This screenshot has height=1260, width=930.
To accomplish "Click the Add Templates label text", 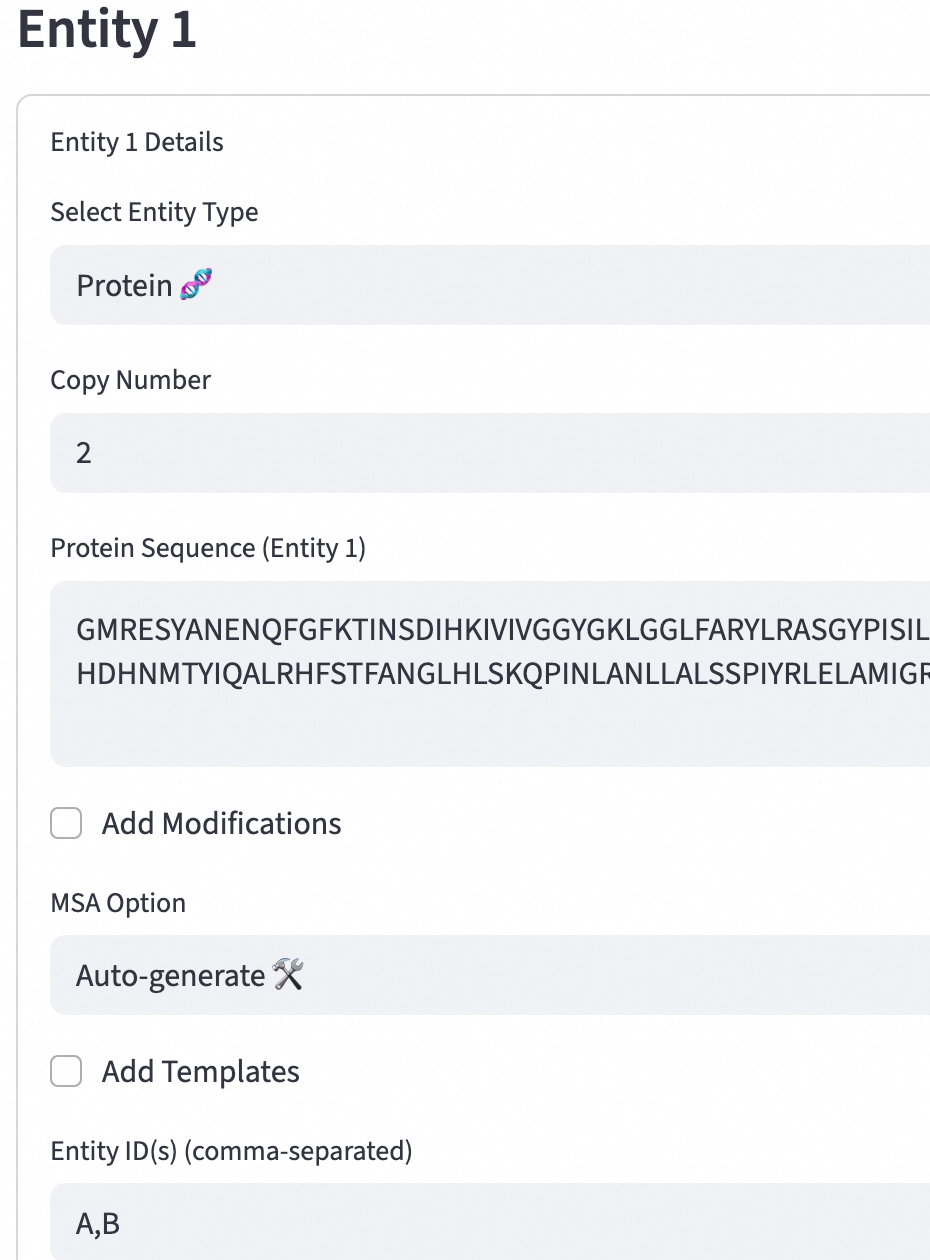I will pyautogui.click(x=200, y=1072).
